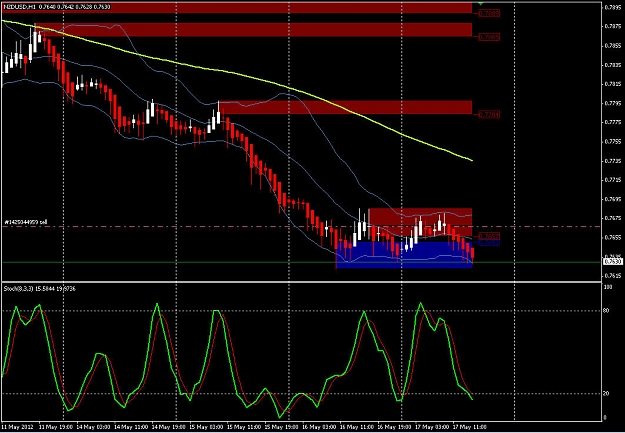
Task: Click the 0.7655 price scale label
Action: [x=613, y=238]
